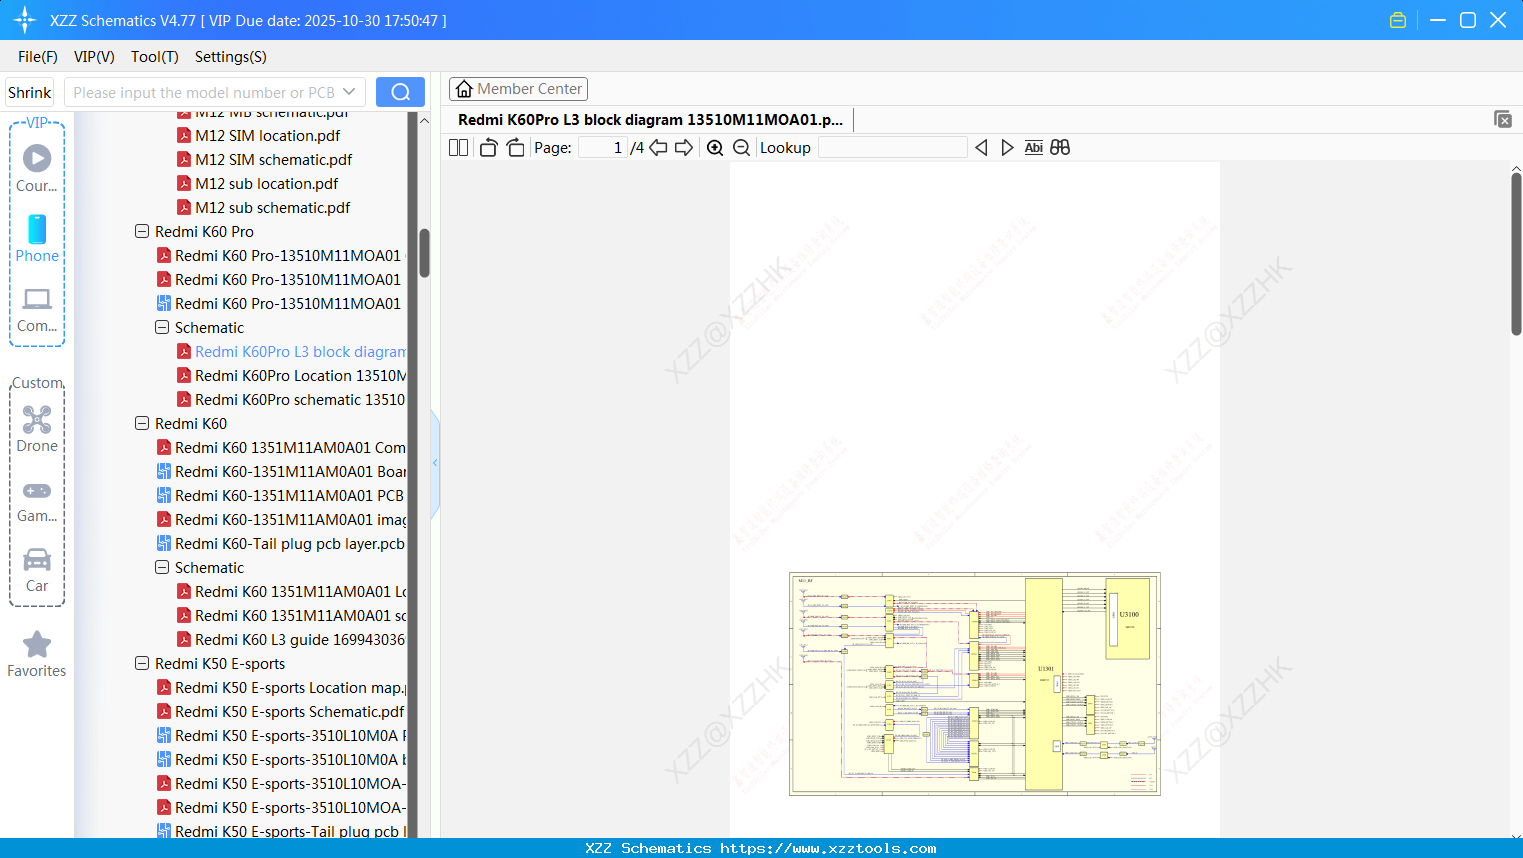Screen dimensions: 1523x858
Task: Select the two-page view icon
Action: pyautogui.click(x=457, y=147)
